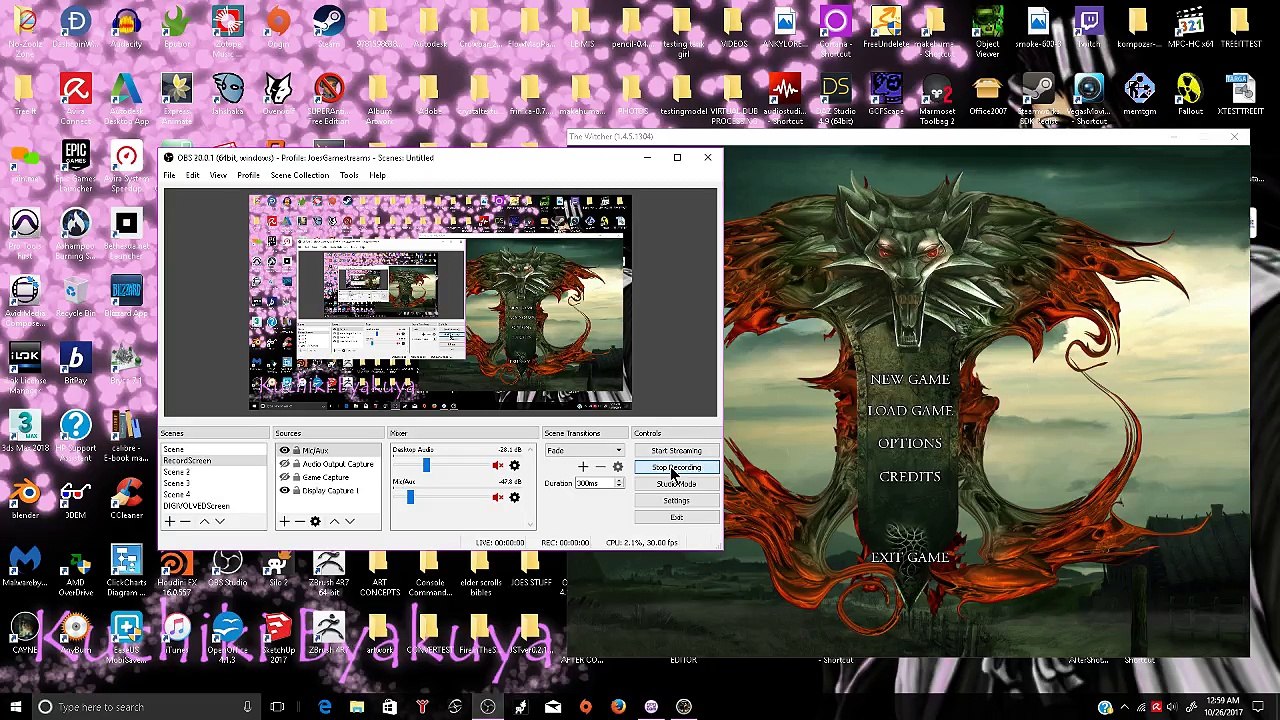
Task: Enable Studio Mode
Action: coord(676,484)
